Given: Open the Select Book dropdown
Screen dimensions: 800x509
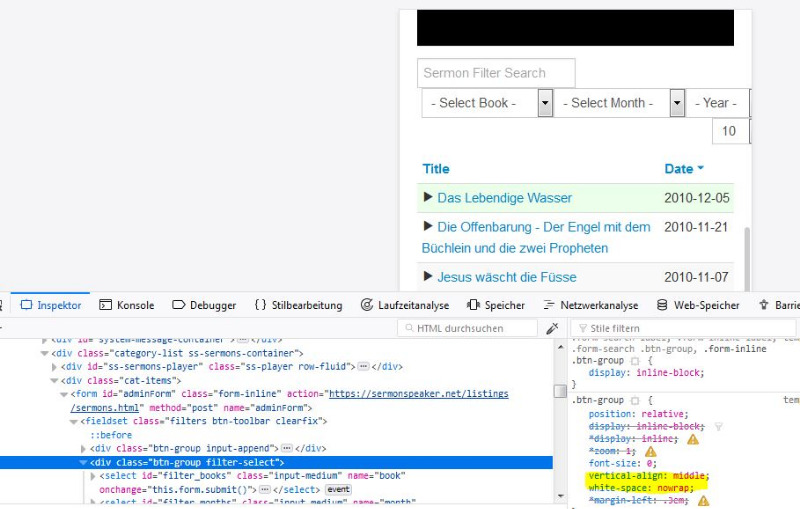Looking at the screenshot, I should click(487, 103).
